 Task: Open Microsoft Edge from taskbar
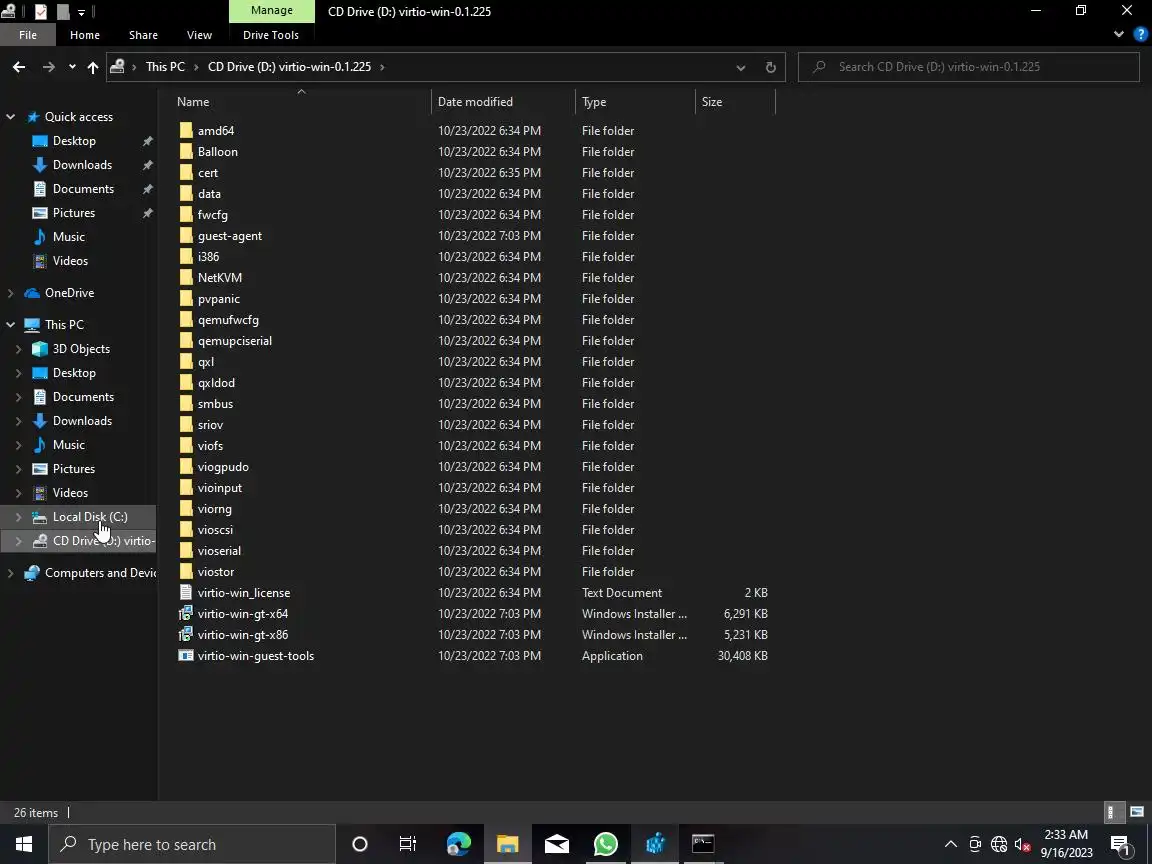coord(458,844)
